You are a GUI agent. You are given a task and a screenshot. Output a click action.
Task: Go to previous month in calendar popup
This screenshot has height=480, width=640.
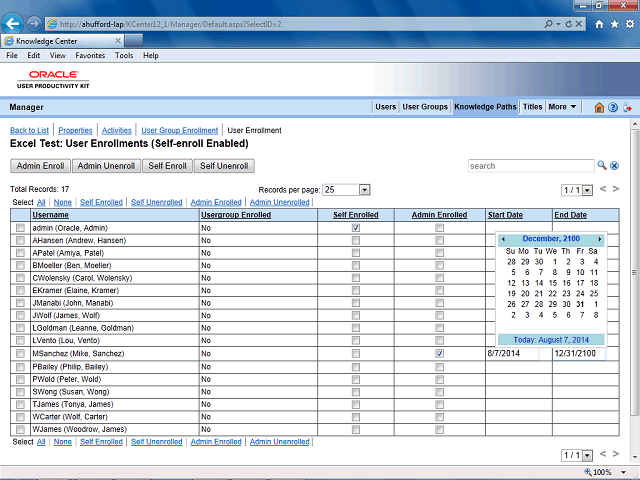pyautogui.click(x=503, y=239)
